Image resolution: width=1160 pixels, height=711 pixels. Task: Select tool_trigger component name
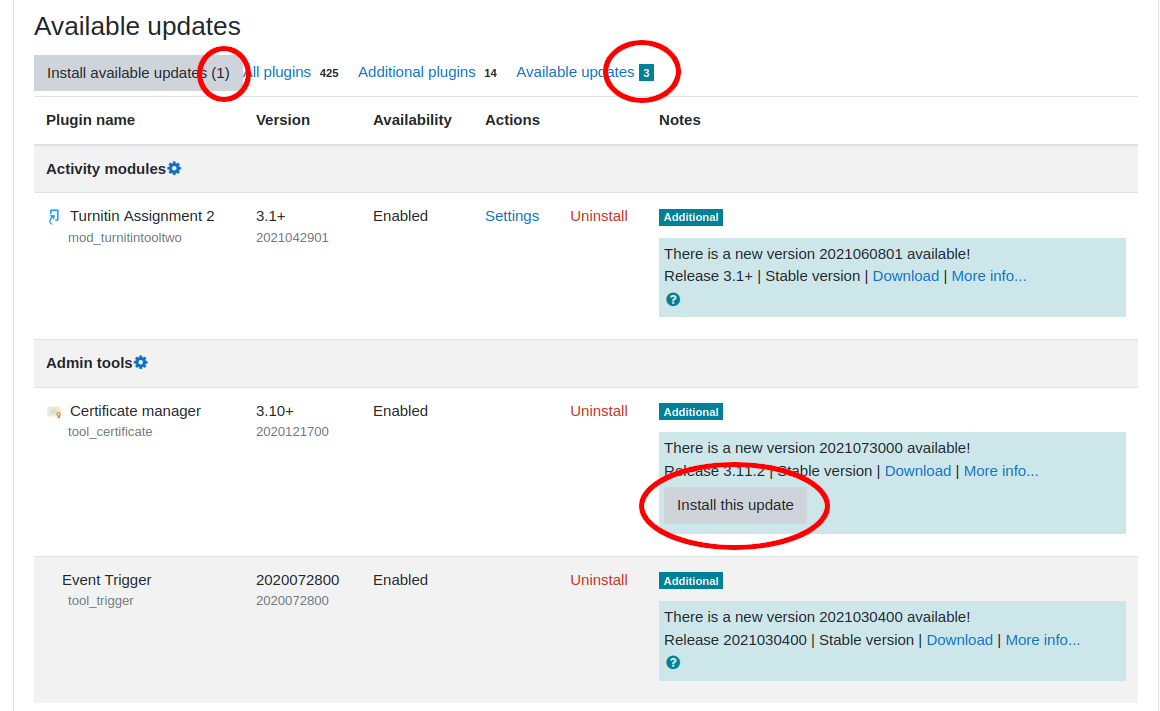pos(101,601)
